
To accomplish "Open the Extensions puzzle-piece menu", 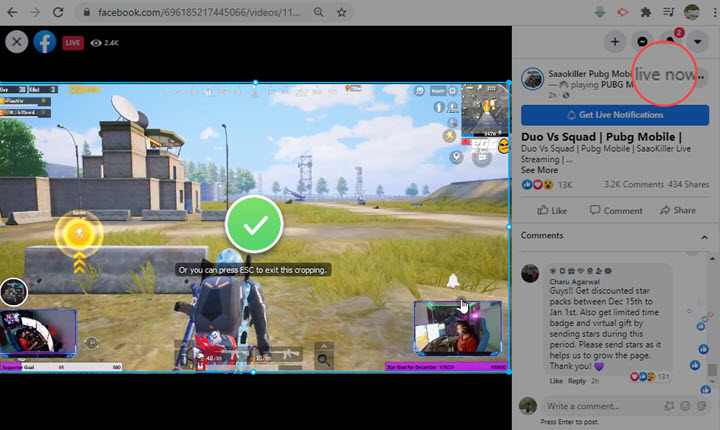I will point(646,12).
